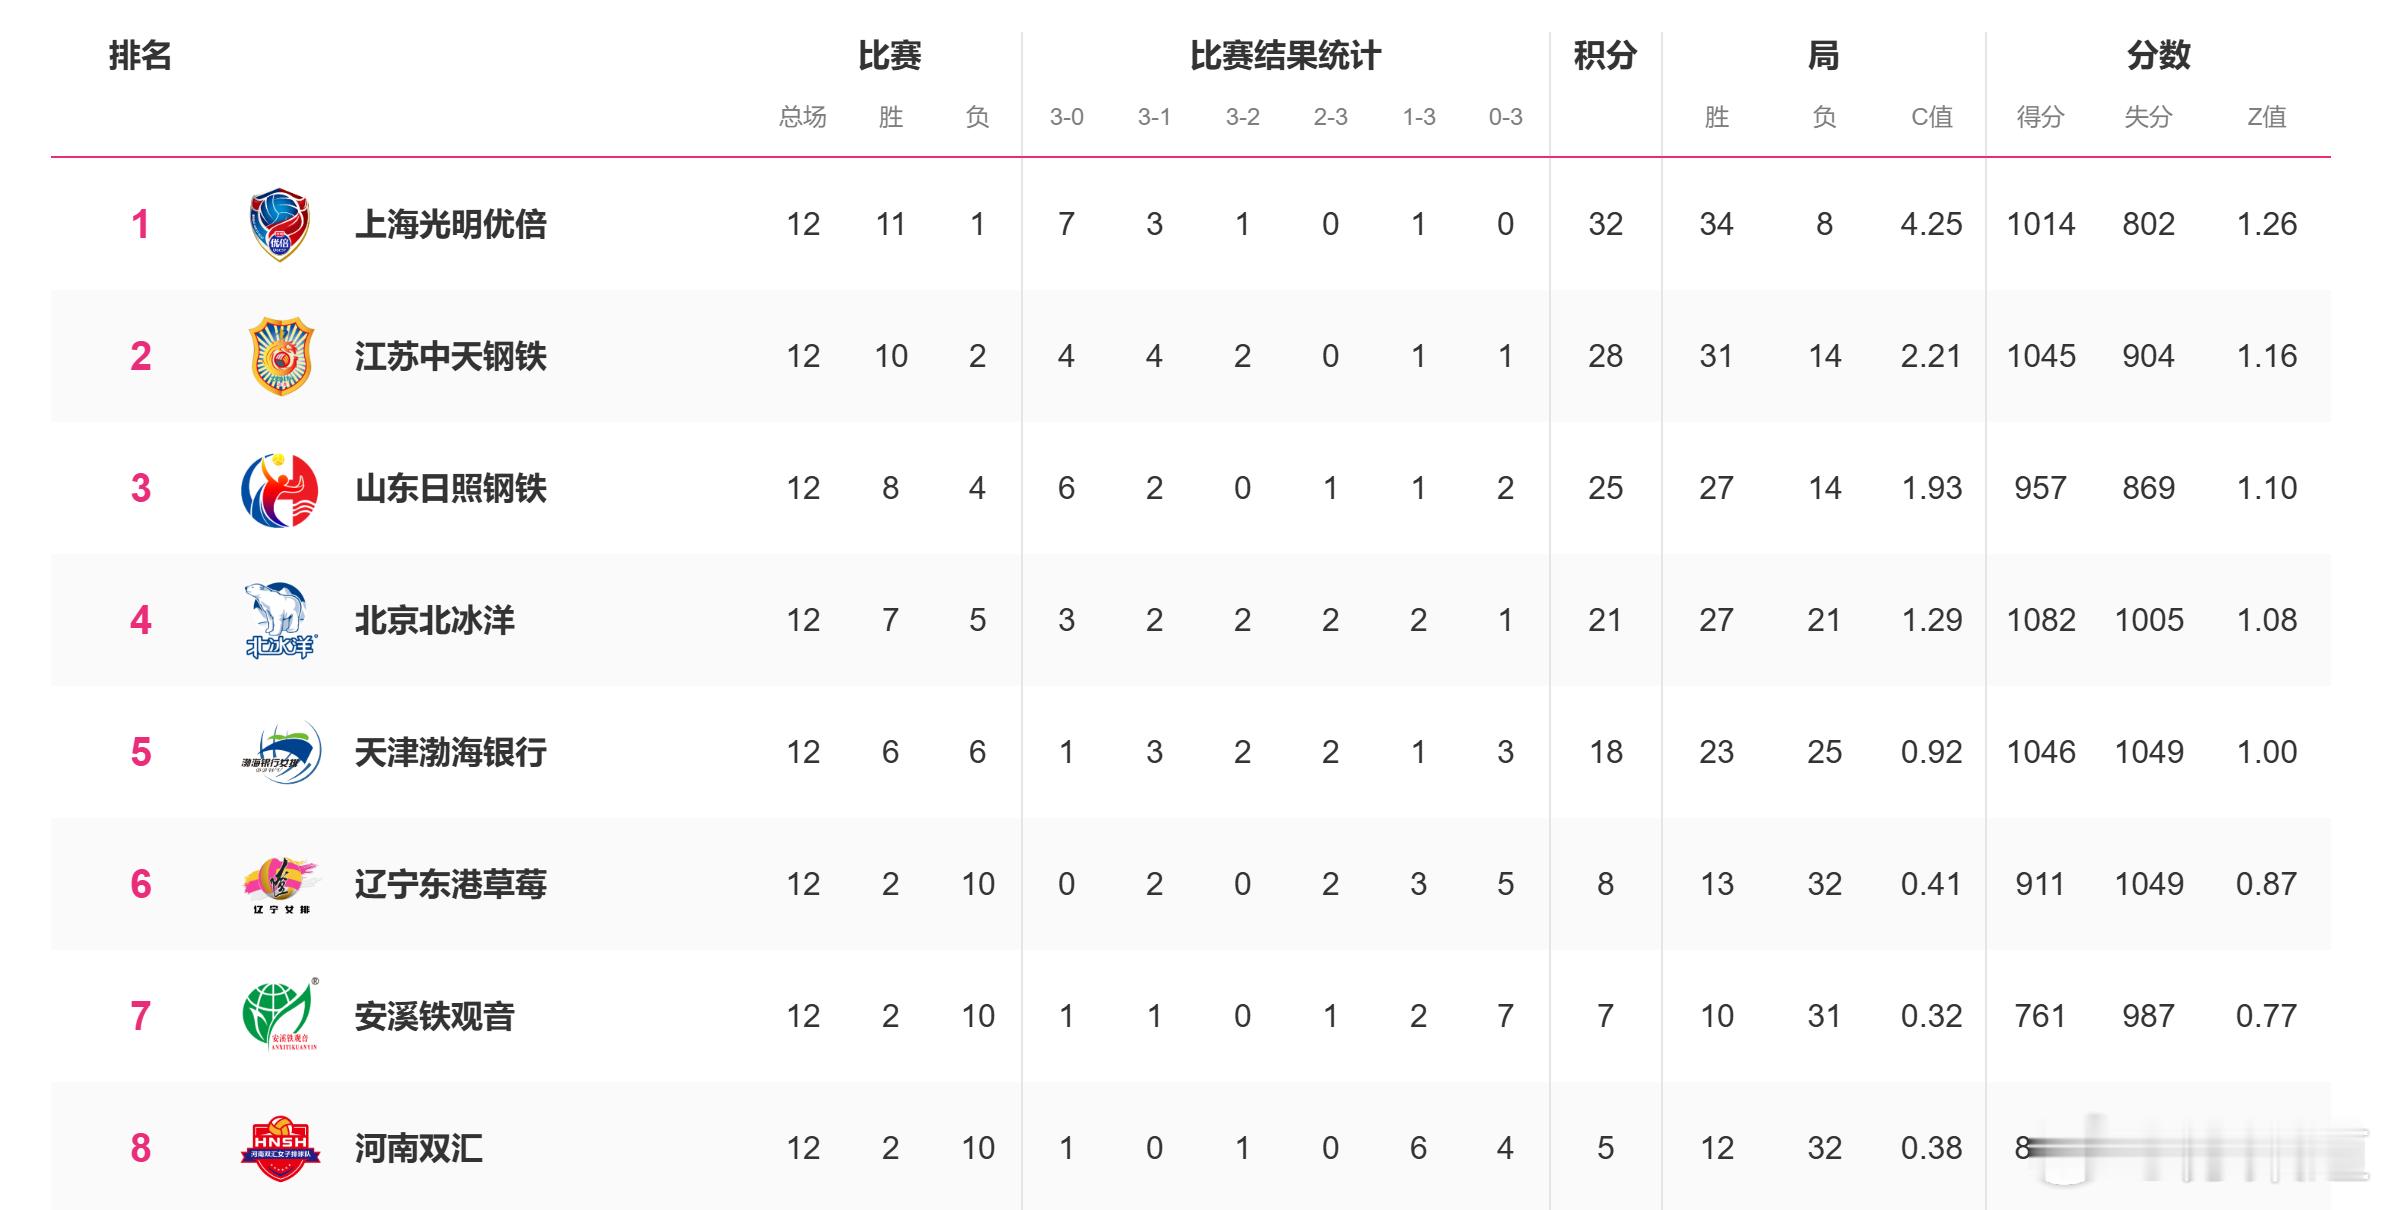Click the 天津渤海银行 team name

[x=450, y=752]
